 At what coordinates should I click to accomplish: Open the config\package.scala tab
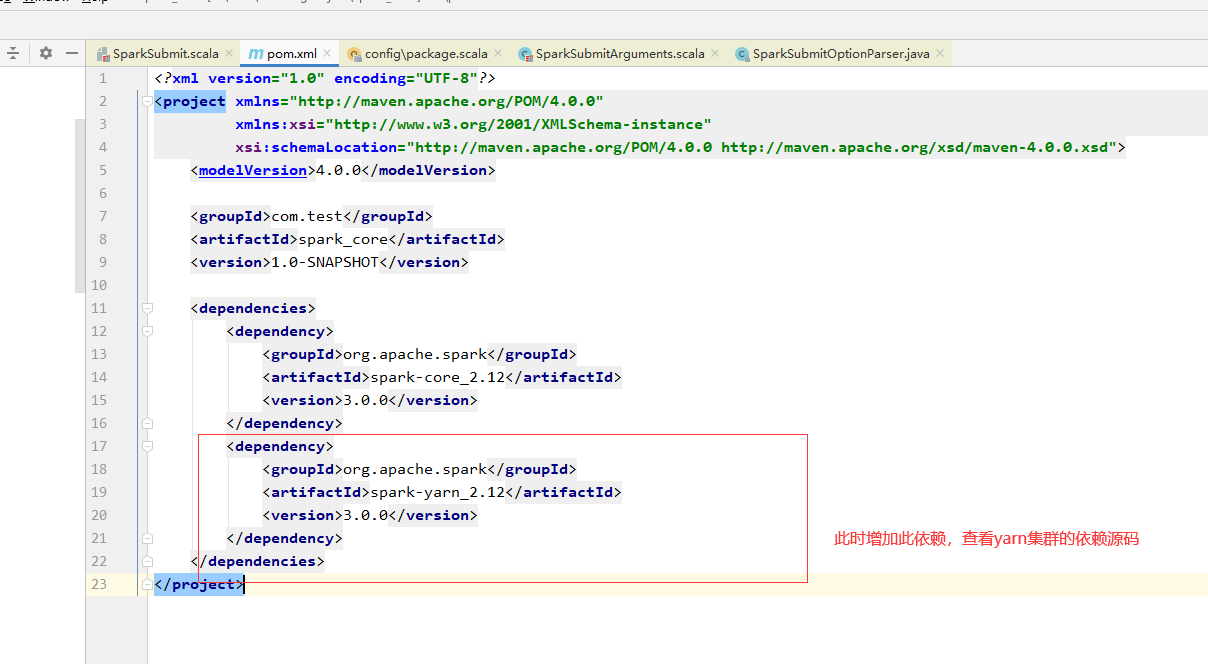tap(426, 54)
